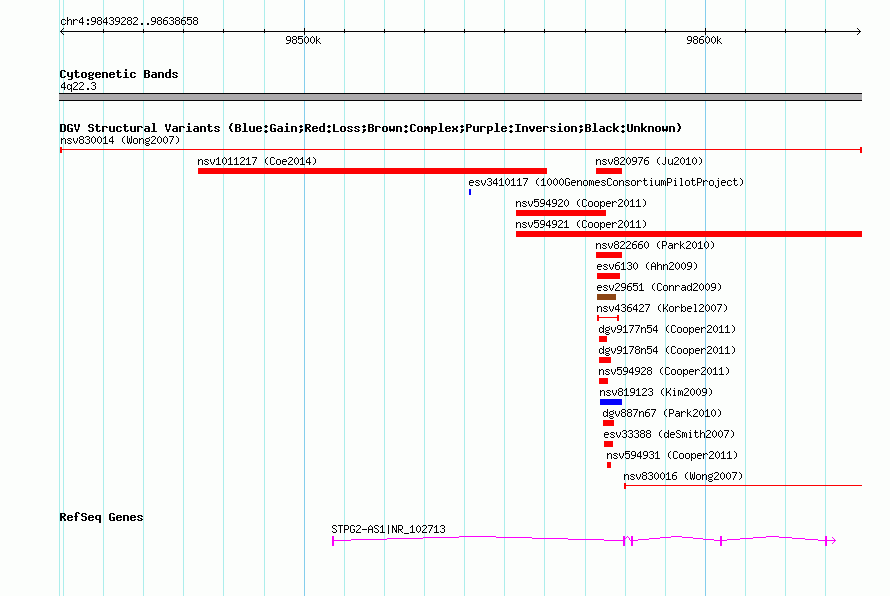890x596 pixels.
Task: Select the dgv9177n54 red bar
Action: (603, 339)
